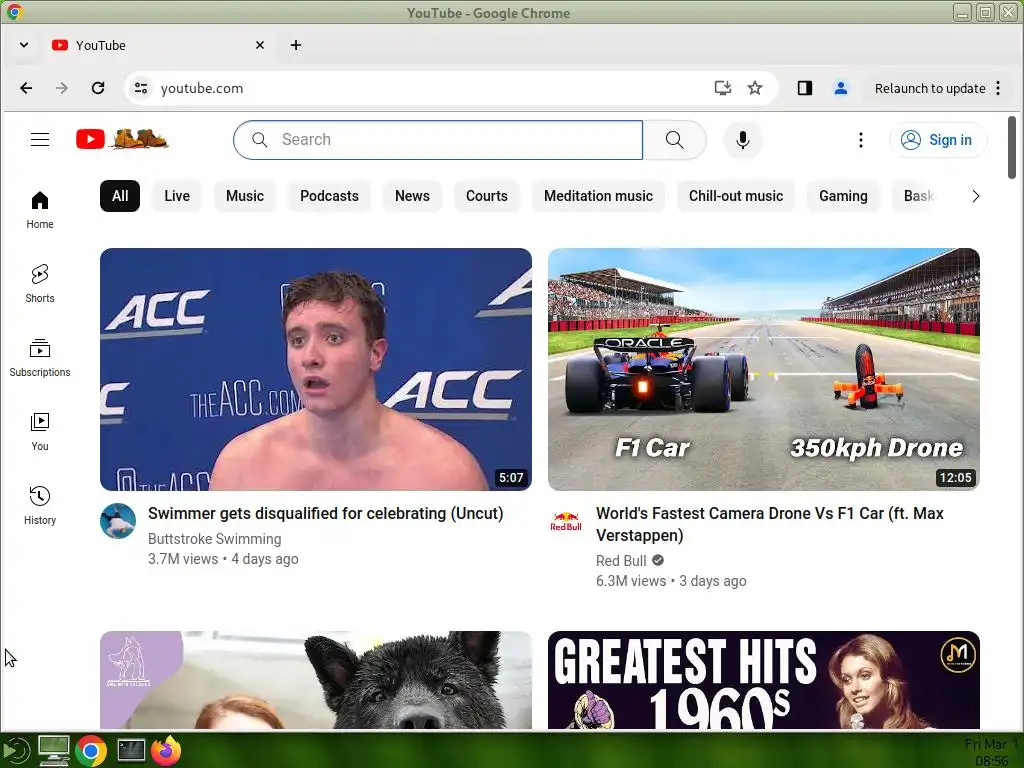View site information icon in address bar
Screen dimensions: 1024x768
[x=140, y=88]
